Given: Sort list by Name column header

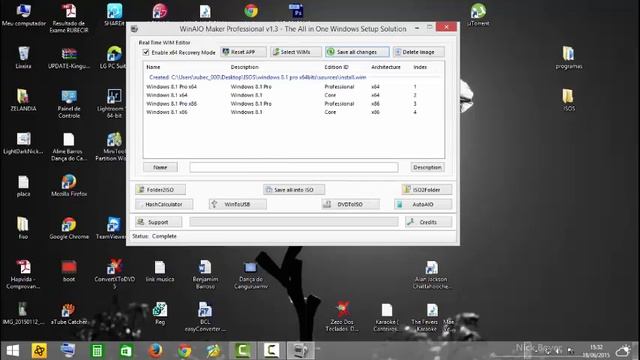Looking at the screenshot, I should pos(153,67).
